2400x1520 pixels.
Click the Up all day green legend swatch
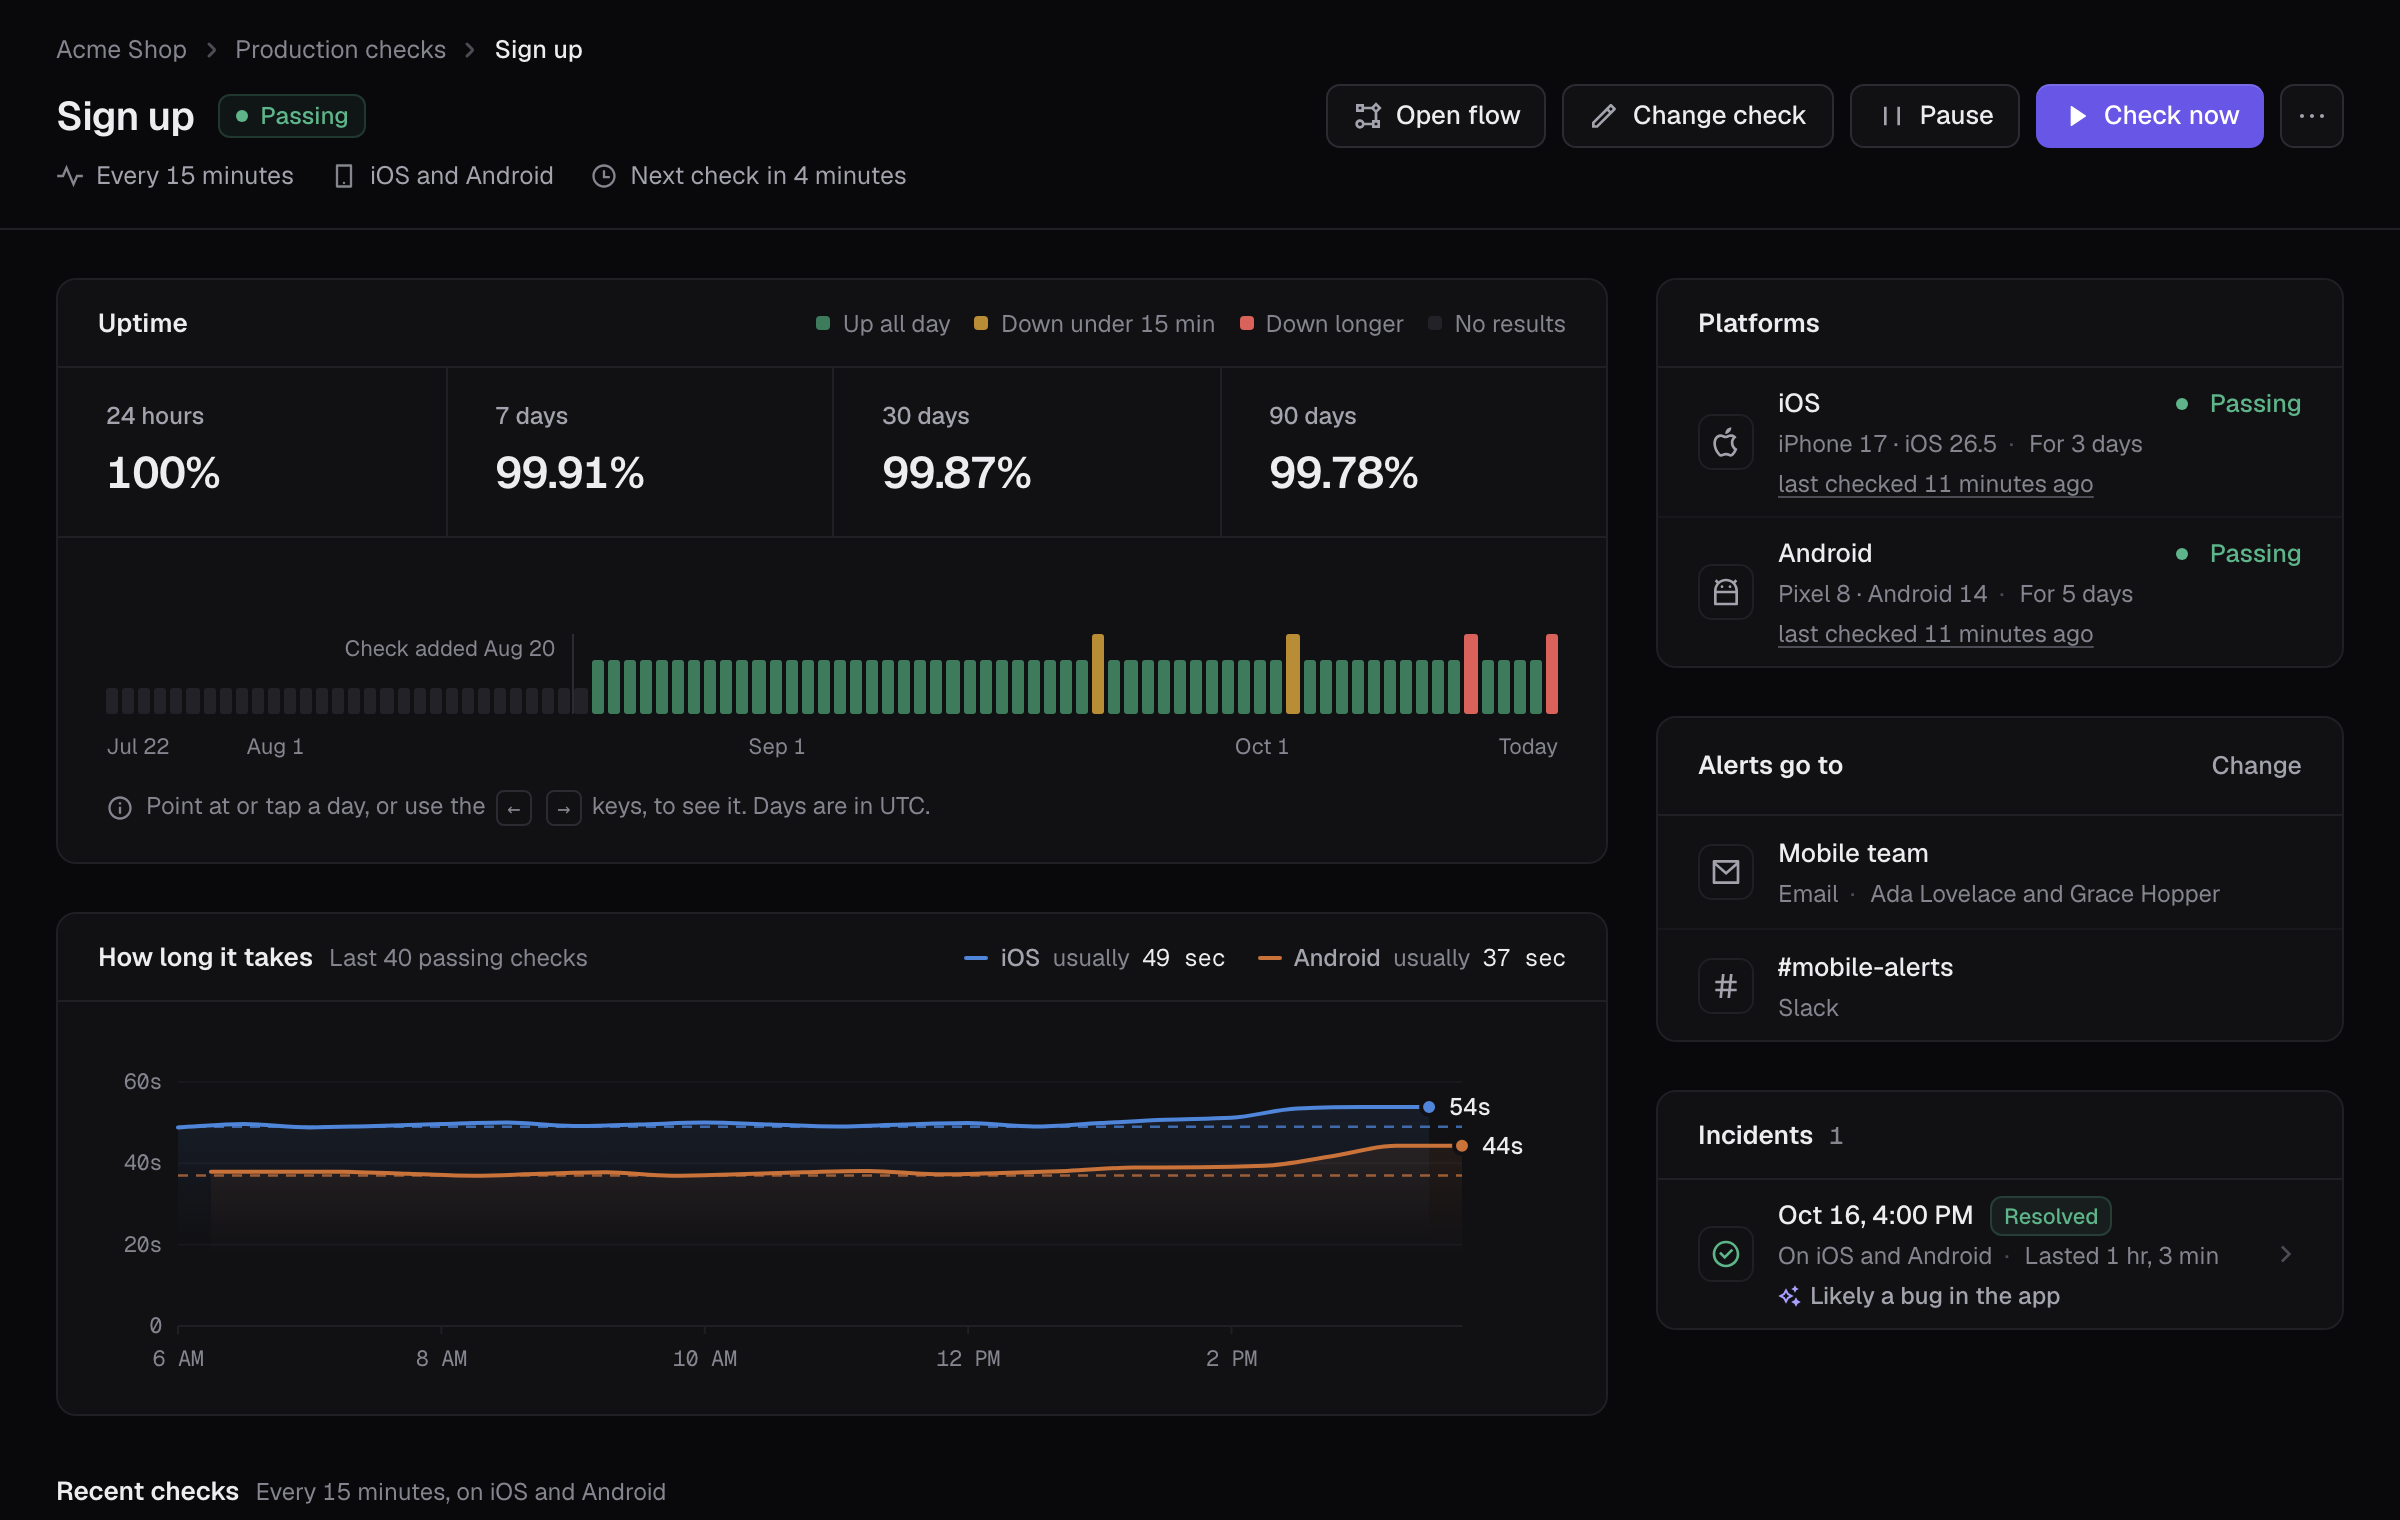tap(822, 323)
